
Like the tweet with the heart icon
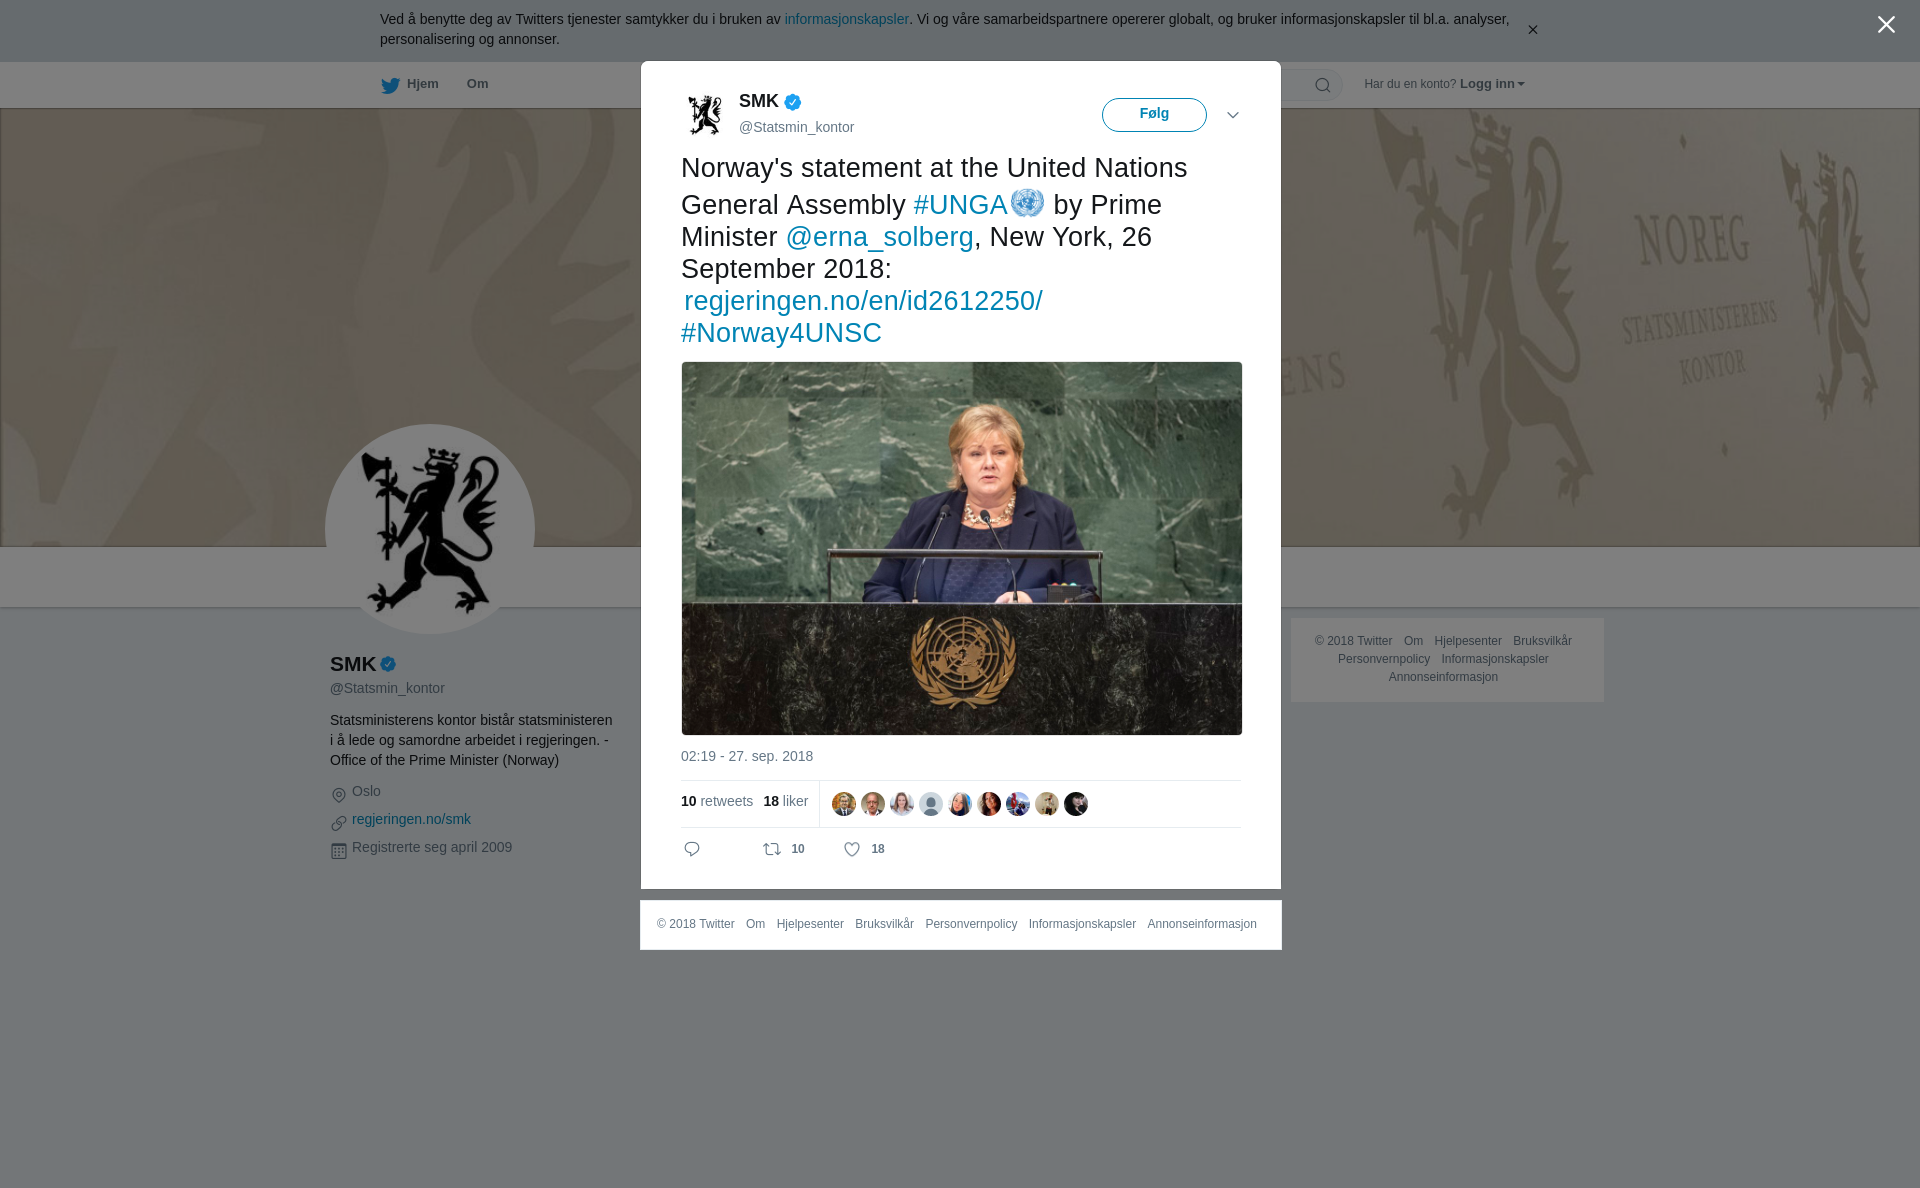click(852, 849)
